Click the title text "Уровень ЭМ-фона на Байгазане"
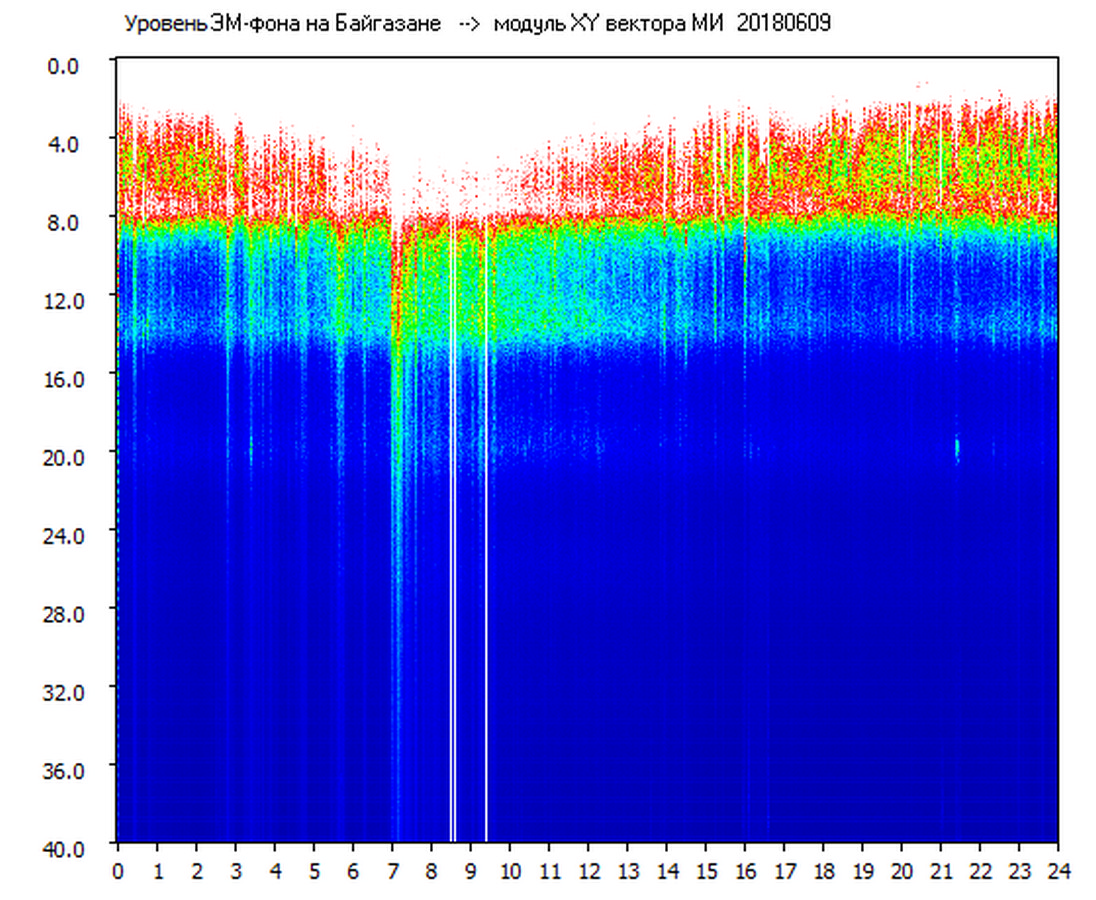 click(x=282, y=24)
